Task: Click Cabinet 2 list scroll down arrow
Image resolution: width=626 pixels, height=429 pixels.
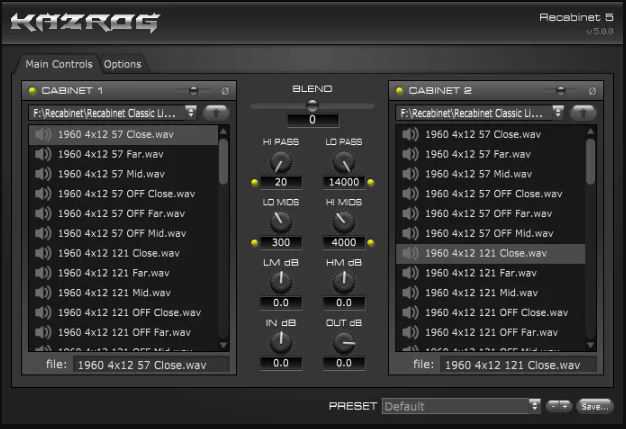Action: tap(590, 345)
